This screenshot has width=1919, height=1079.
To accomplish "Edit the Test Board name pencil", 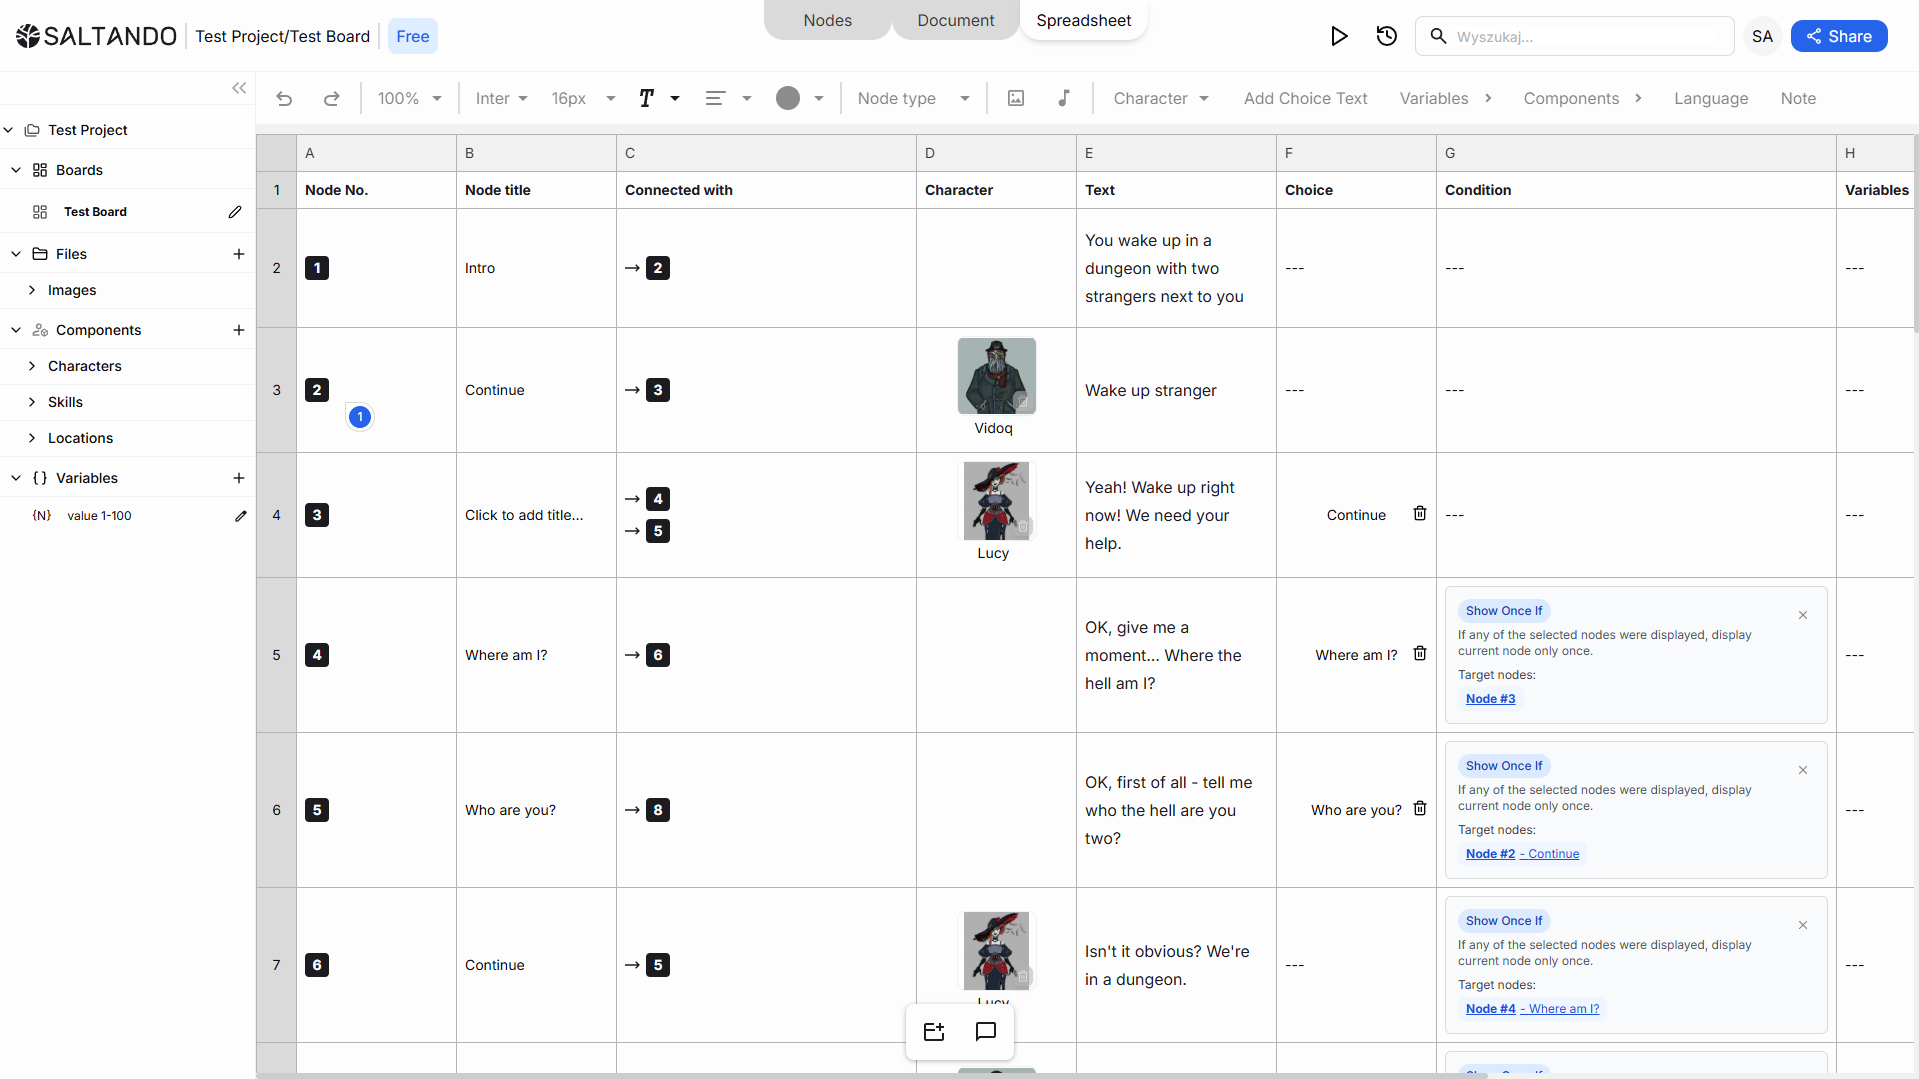I will tap(235, 212).
